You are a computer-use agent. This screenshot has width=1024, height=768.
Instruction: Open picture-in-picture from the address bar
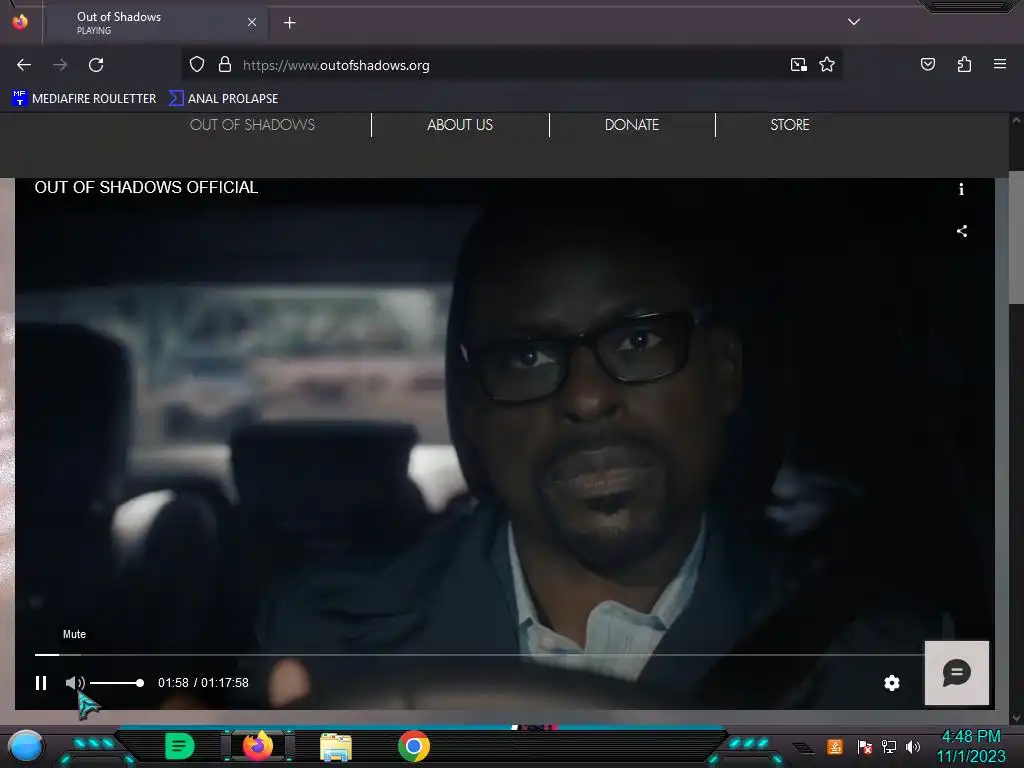[x=799, y=65]
